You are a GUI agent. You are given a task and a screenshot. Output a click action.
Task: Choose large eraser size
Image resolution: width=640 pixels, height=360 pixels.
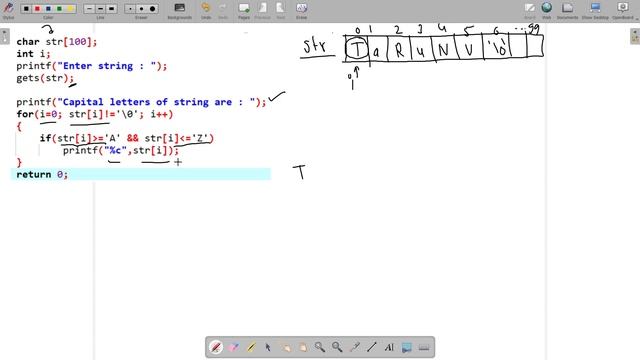pos(152,9)
